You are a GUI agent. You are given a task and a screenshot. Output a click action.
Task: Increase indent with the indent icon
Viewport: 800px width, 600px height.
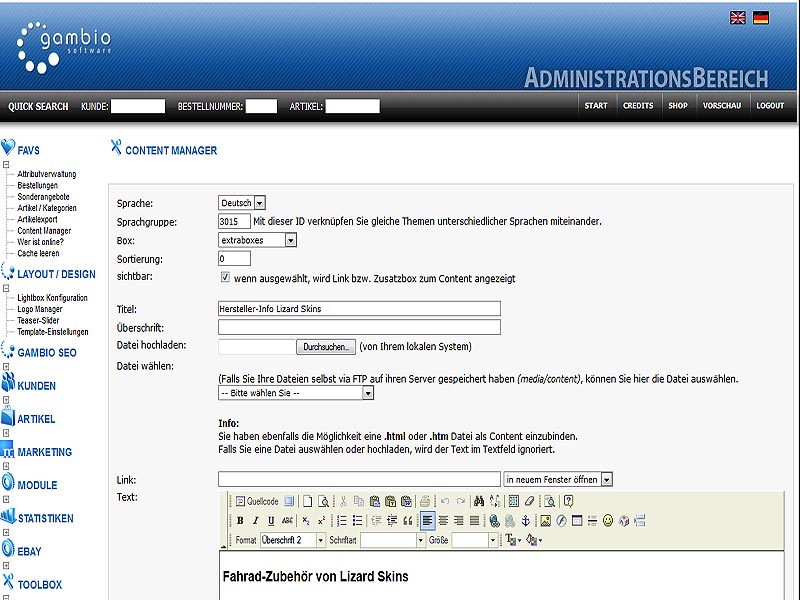point(392,520)
